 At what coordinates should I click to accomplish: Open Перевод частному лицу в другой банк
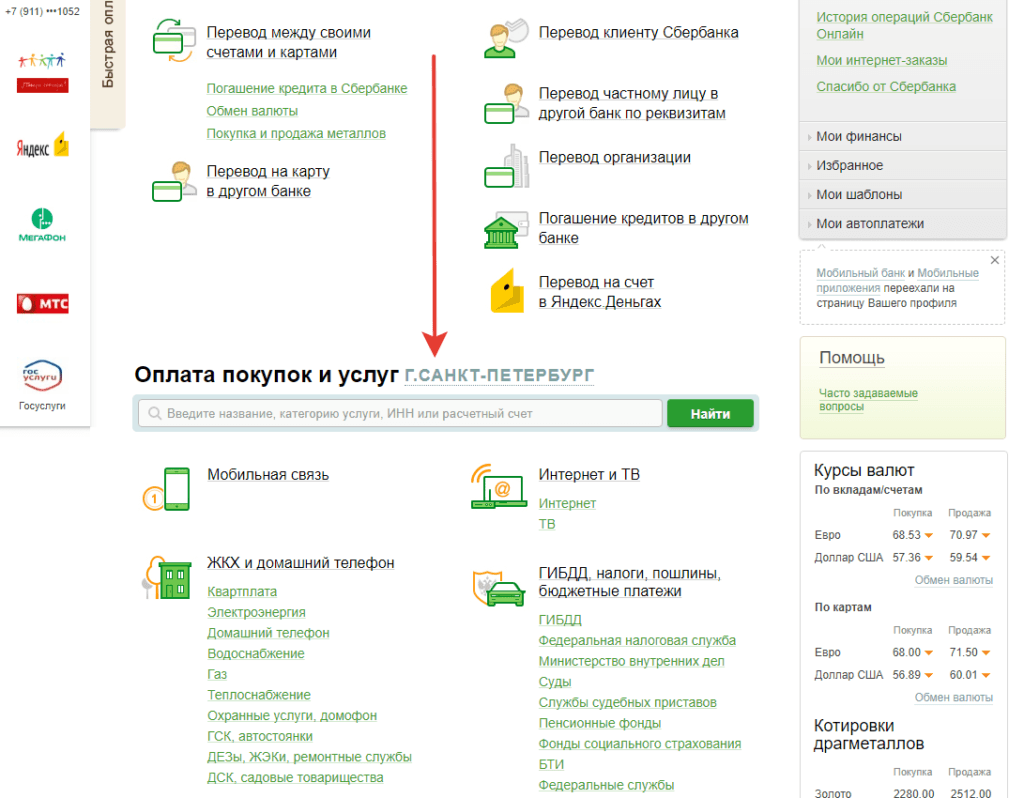(x=632, y=103)
